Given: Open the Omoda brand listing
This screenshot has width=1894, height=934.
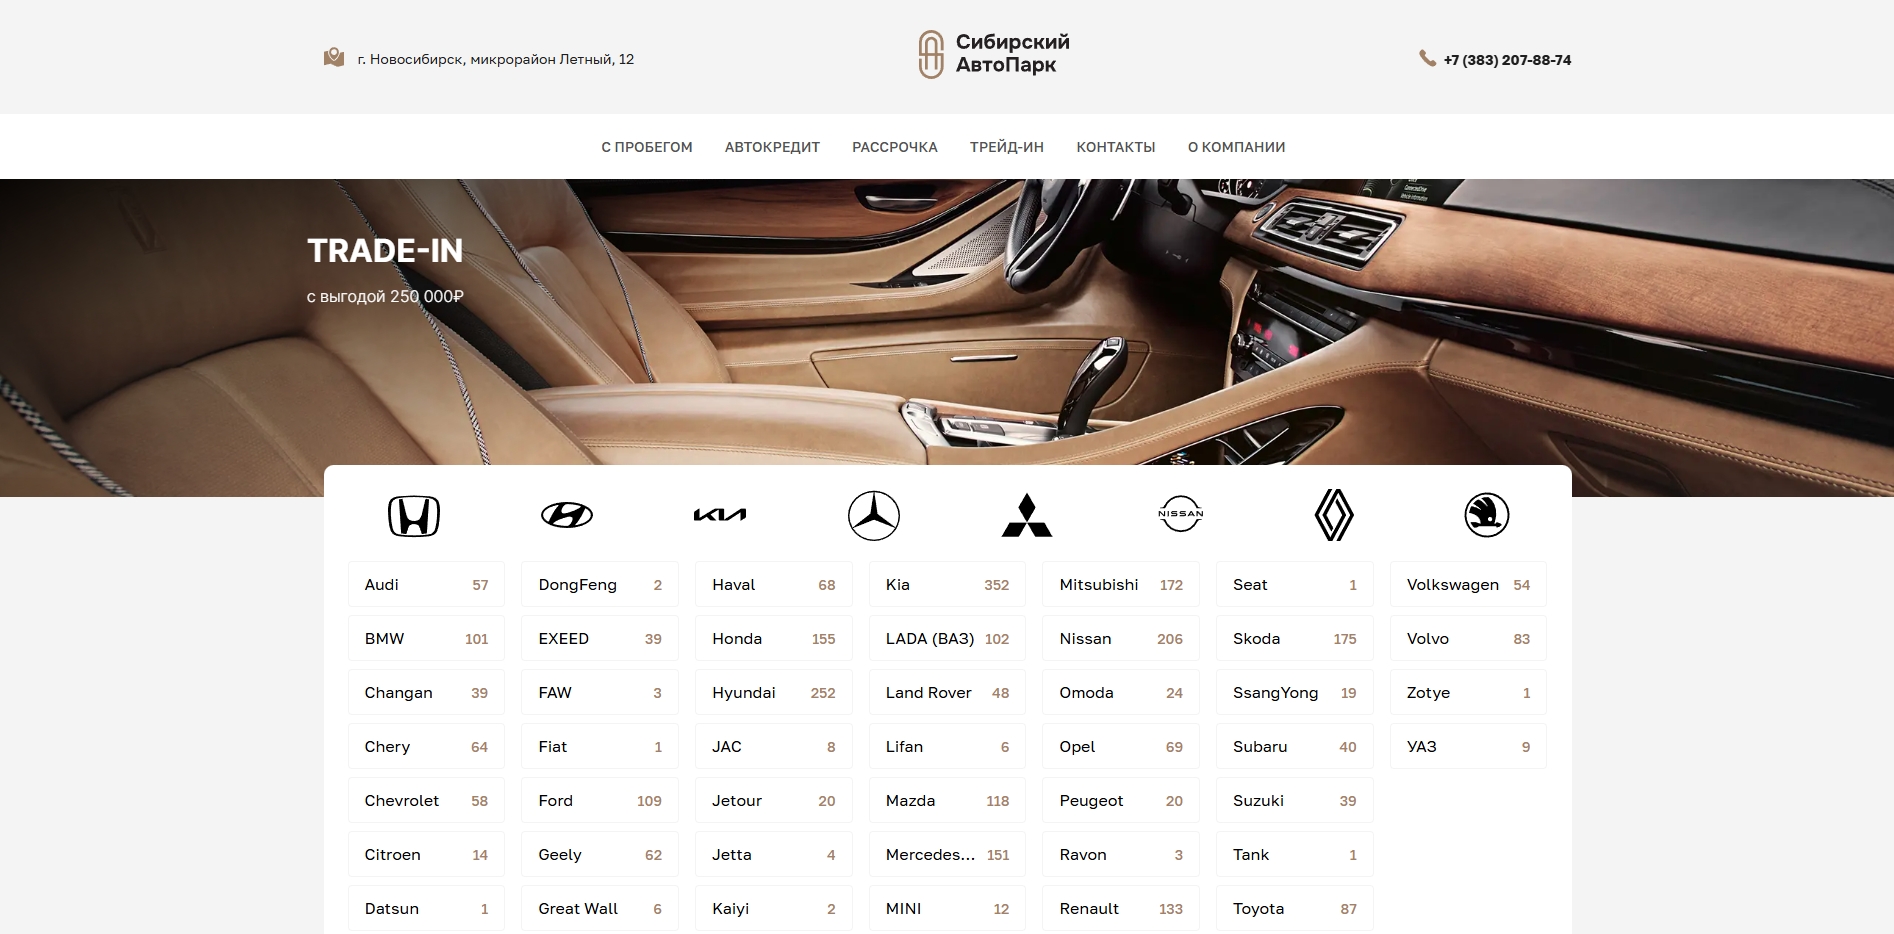Looking at the screenshot, I should [x=1121, y=692].
